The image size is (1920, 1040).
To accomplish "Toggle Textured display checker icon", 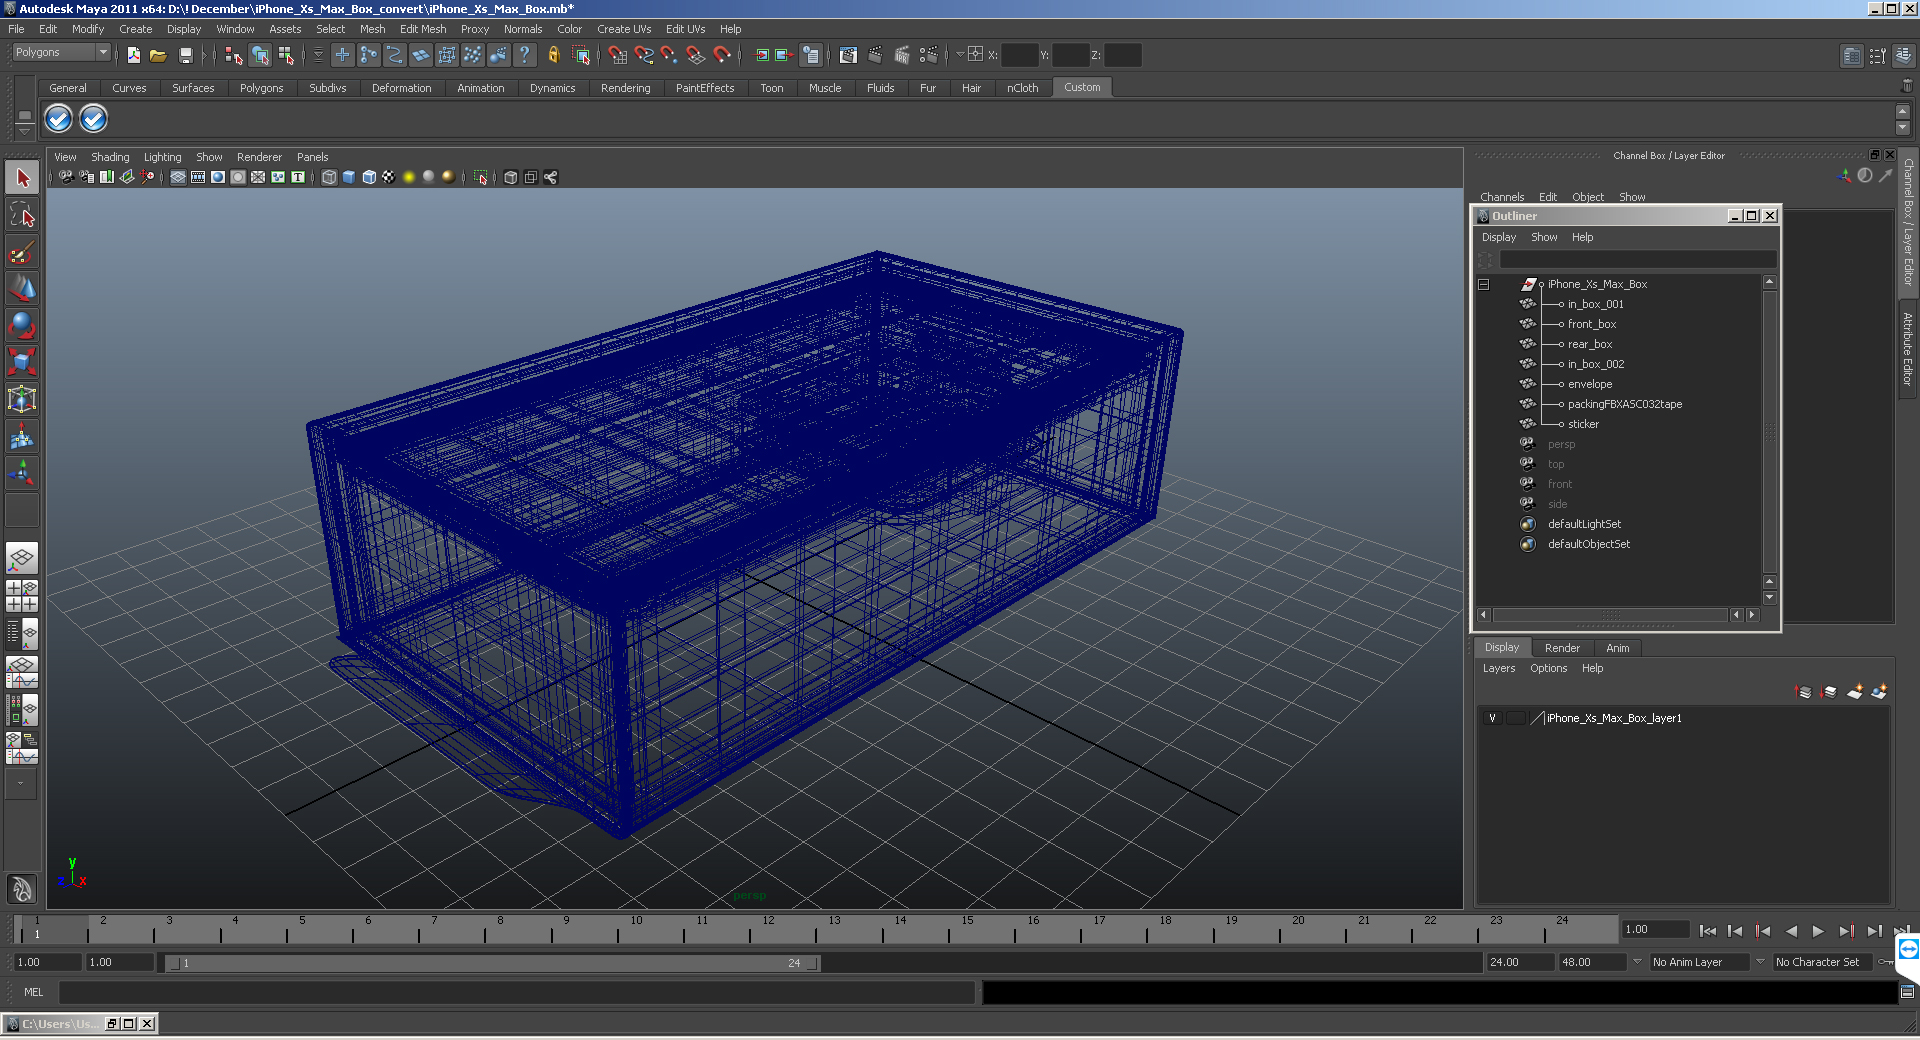I will coord(389,177).
